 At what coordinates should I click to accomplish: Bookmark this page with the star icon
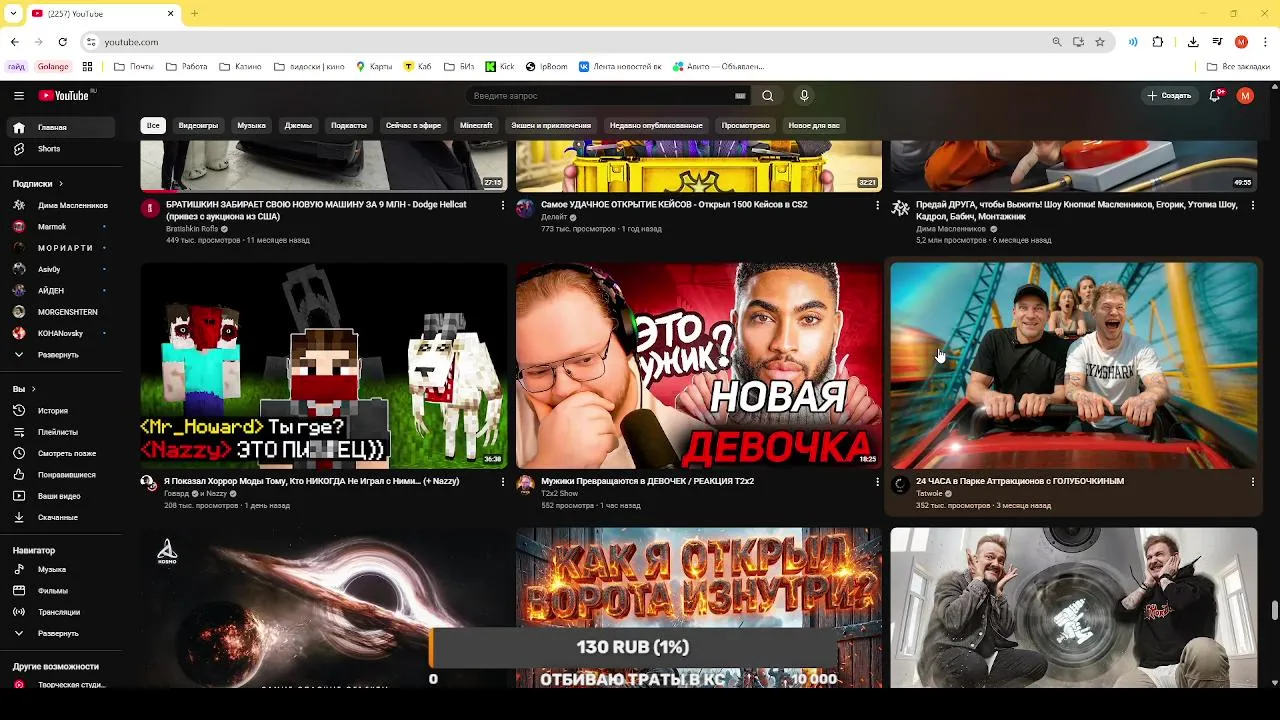click(x=1100, y=42)
